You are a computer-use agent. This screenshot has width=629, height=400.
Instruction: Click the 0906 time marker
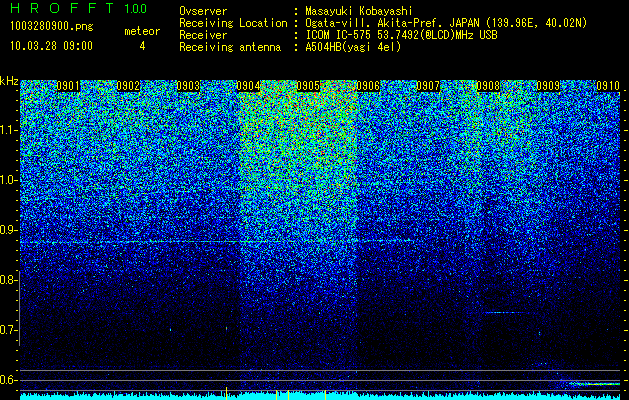click(368, 86)
